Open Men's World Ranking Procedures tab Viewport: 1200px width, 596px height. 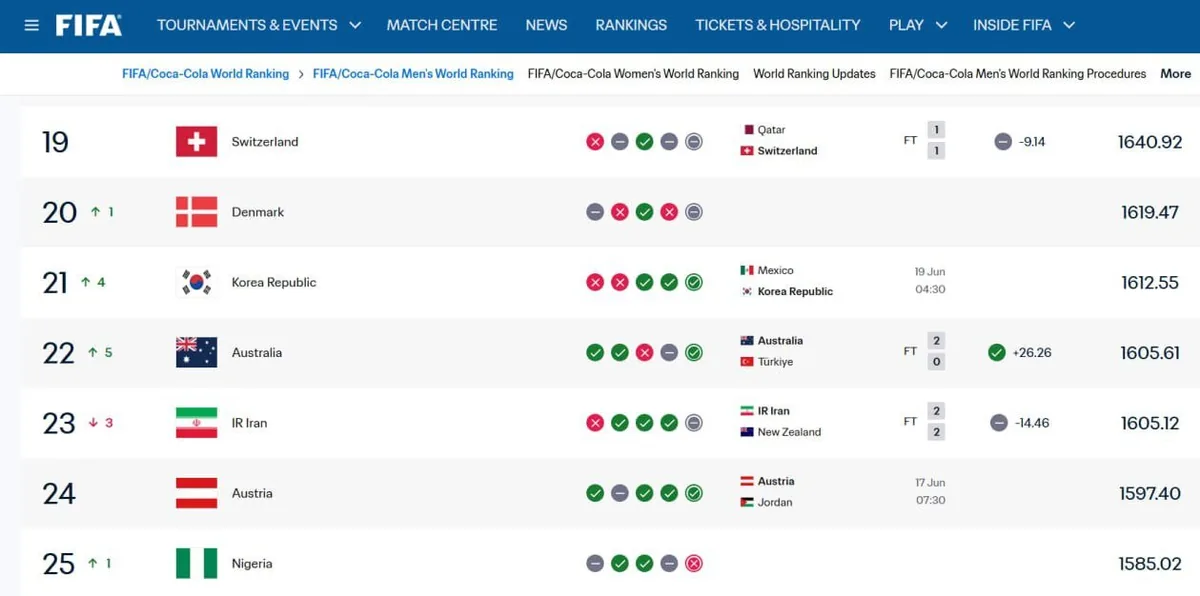point(1018,74)
